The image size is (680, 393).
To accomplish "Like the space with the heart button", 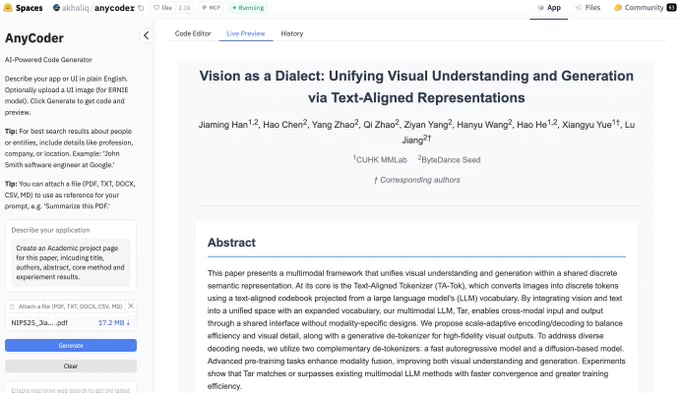I will click(x=163, y=8).
